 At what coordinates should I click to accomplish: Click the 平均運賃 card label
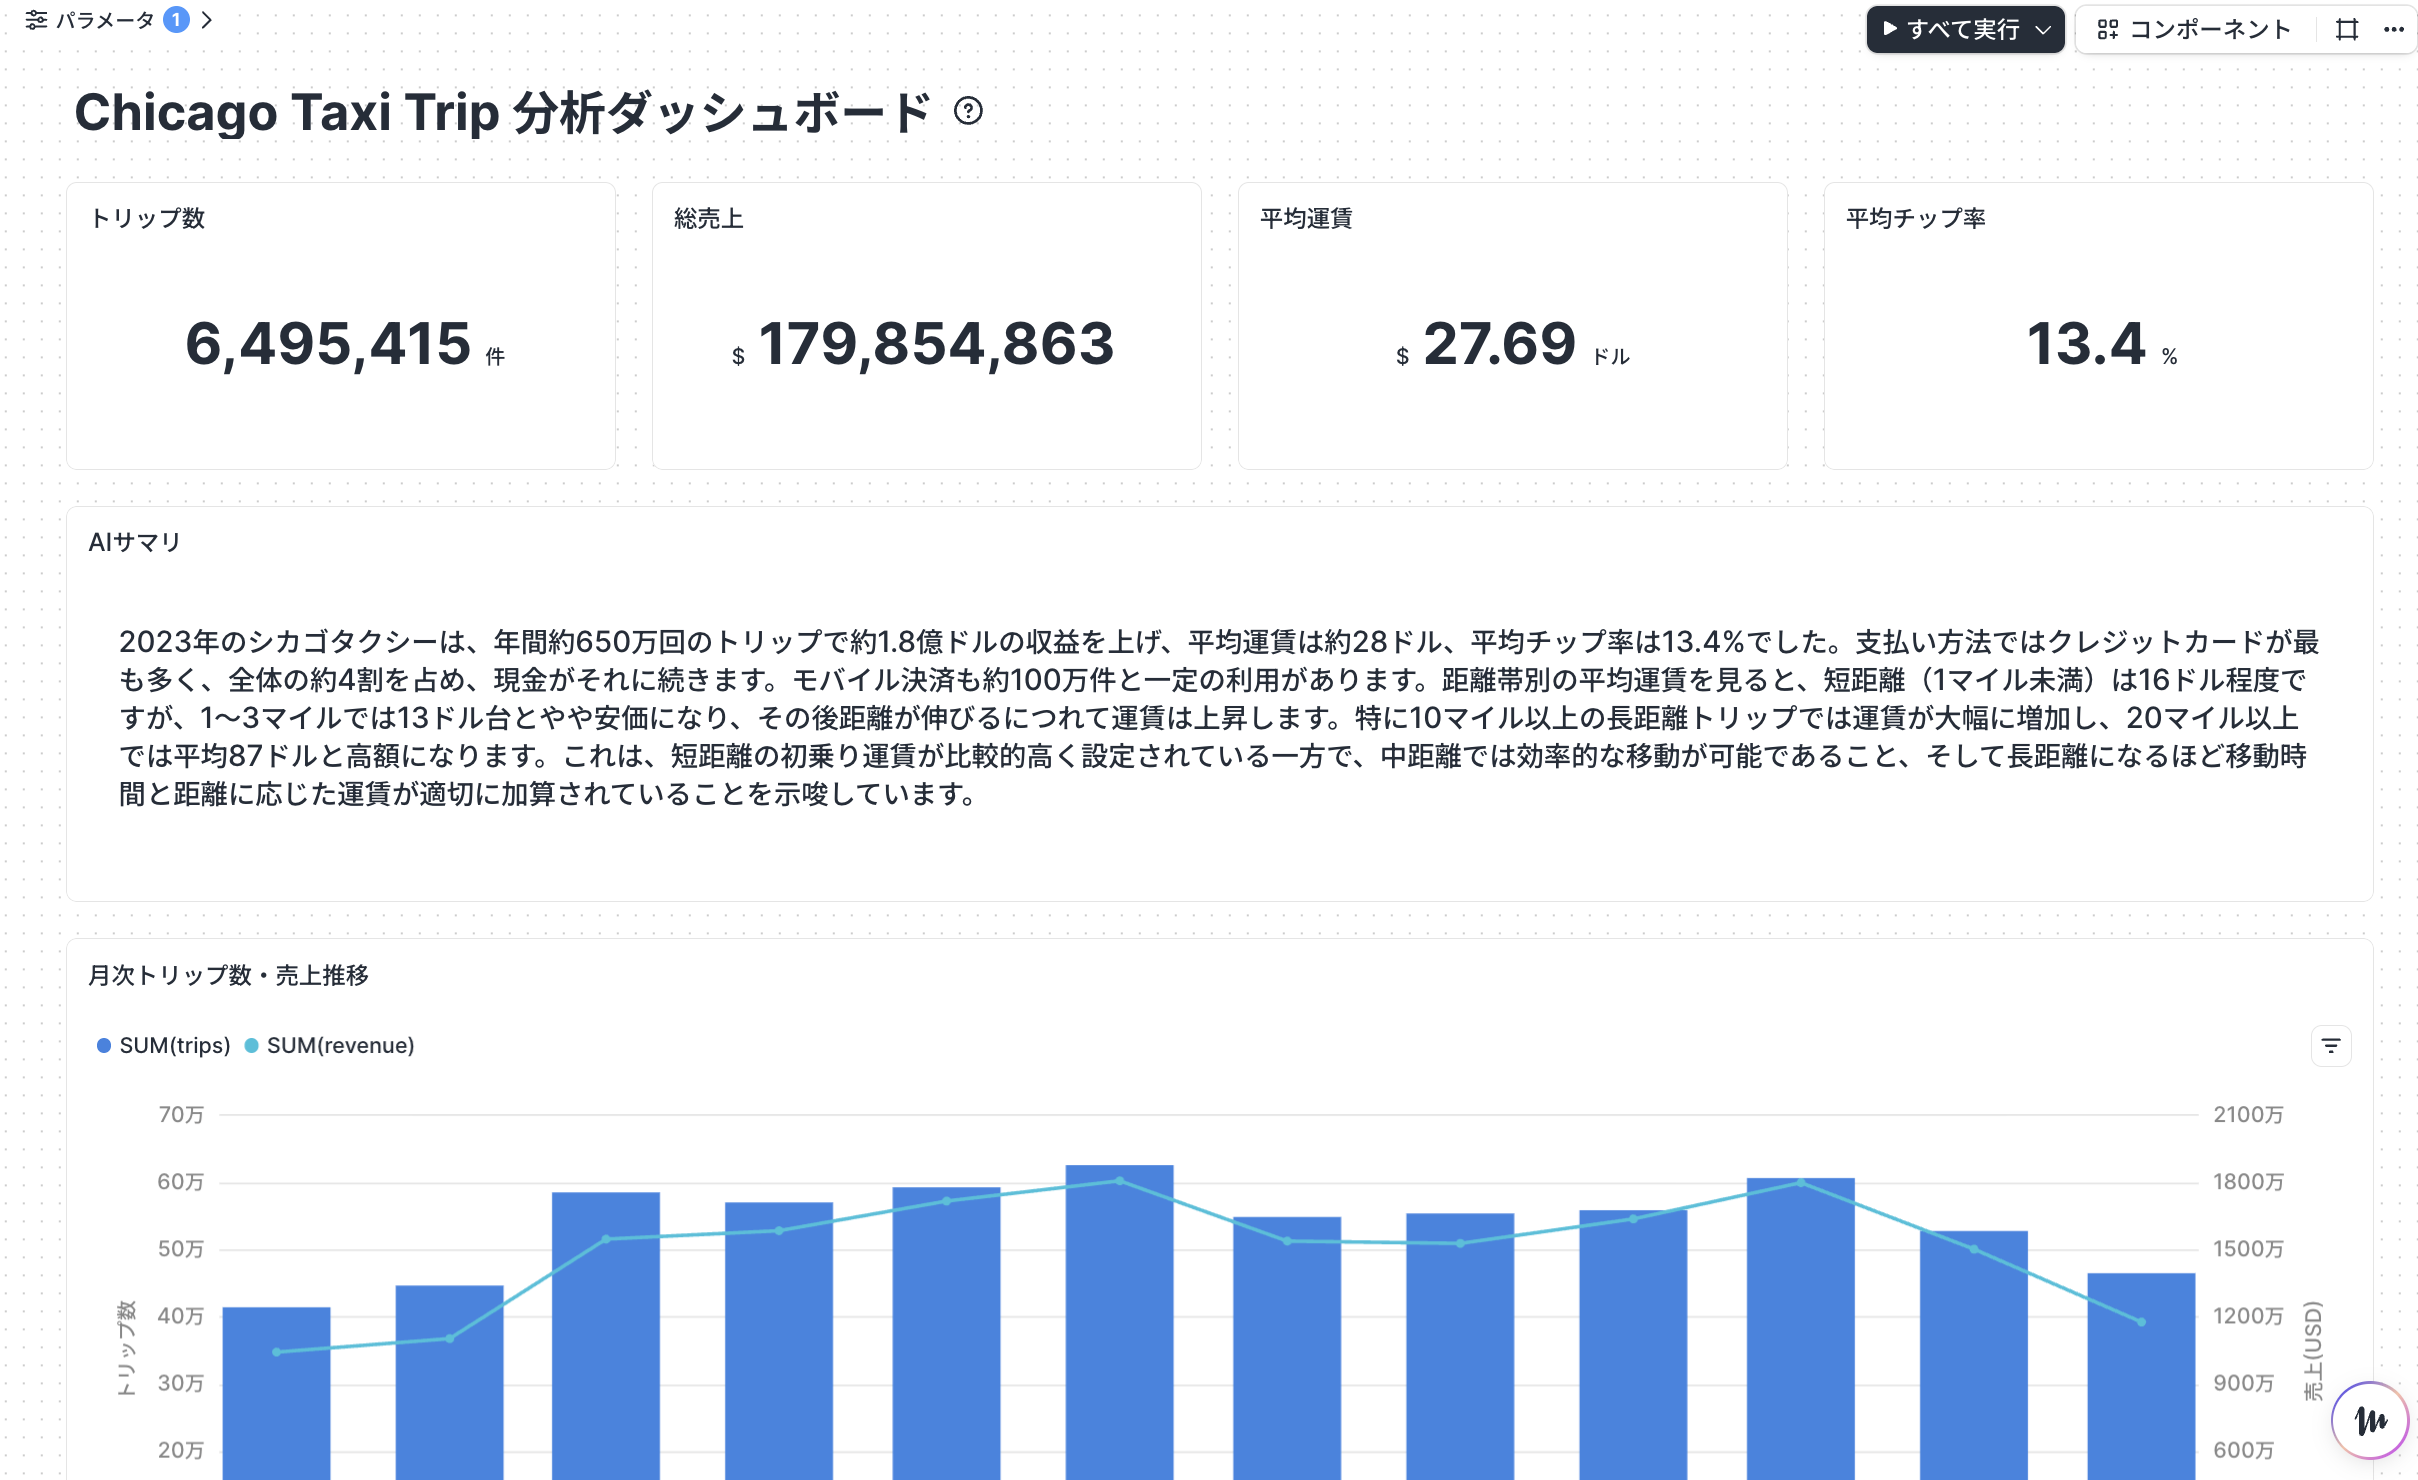pyautogui.click(x=1305, y=218)
